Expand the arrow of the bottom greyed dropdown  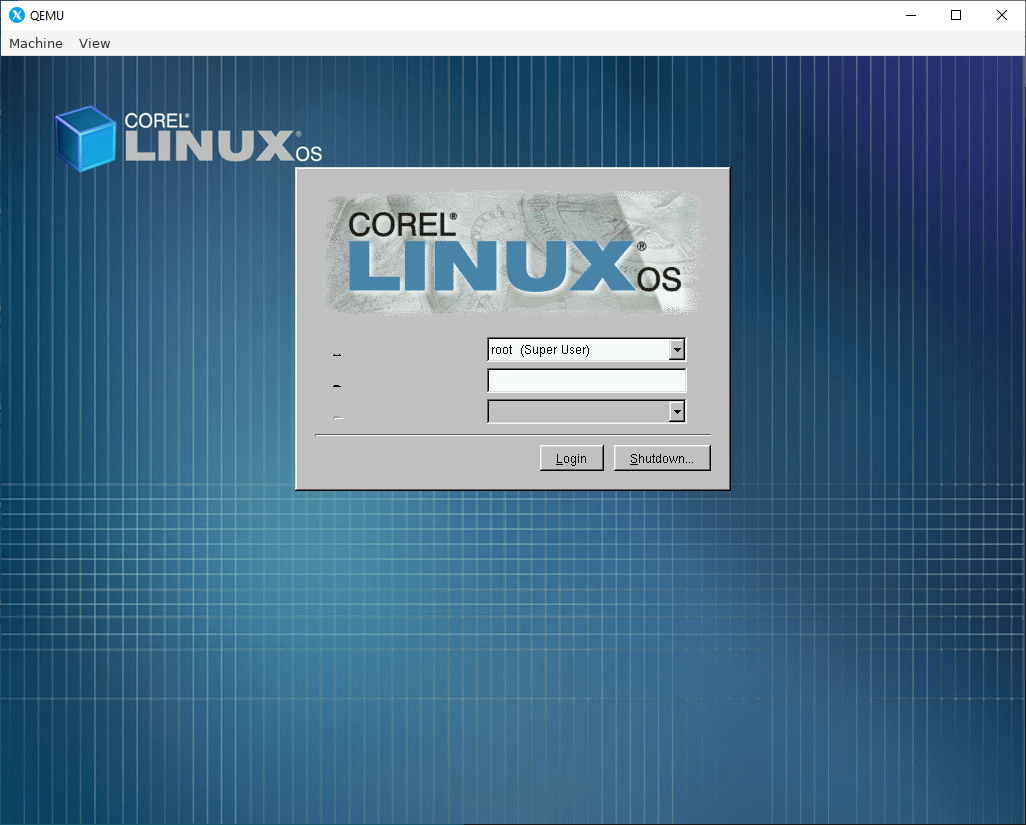(677, 412)
